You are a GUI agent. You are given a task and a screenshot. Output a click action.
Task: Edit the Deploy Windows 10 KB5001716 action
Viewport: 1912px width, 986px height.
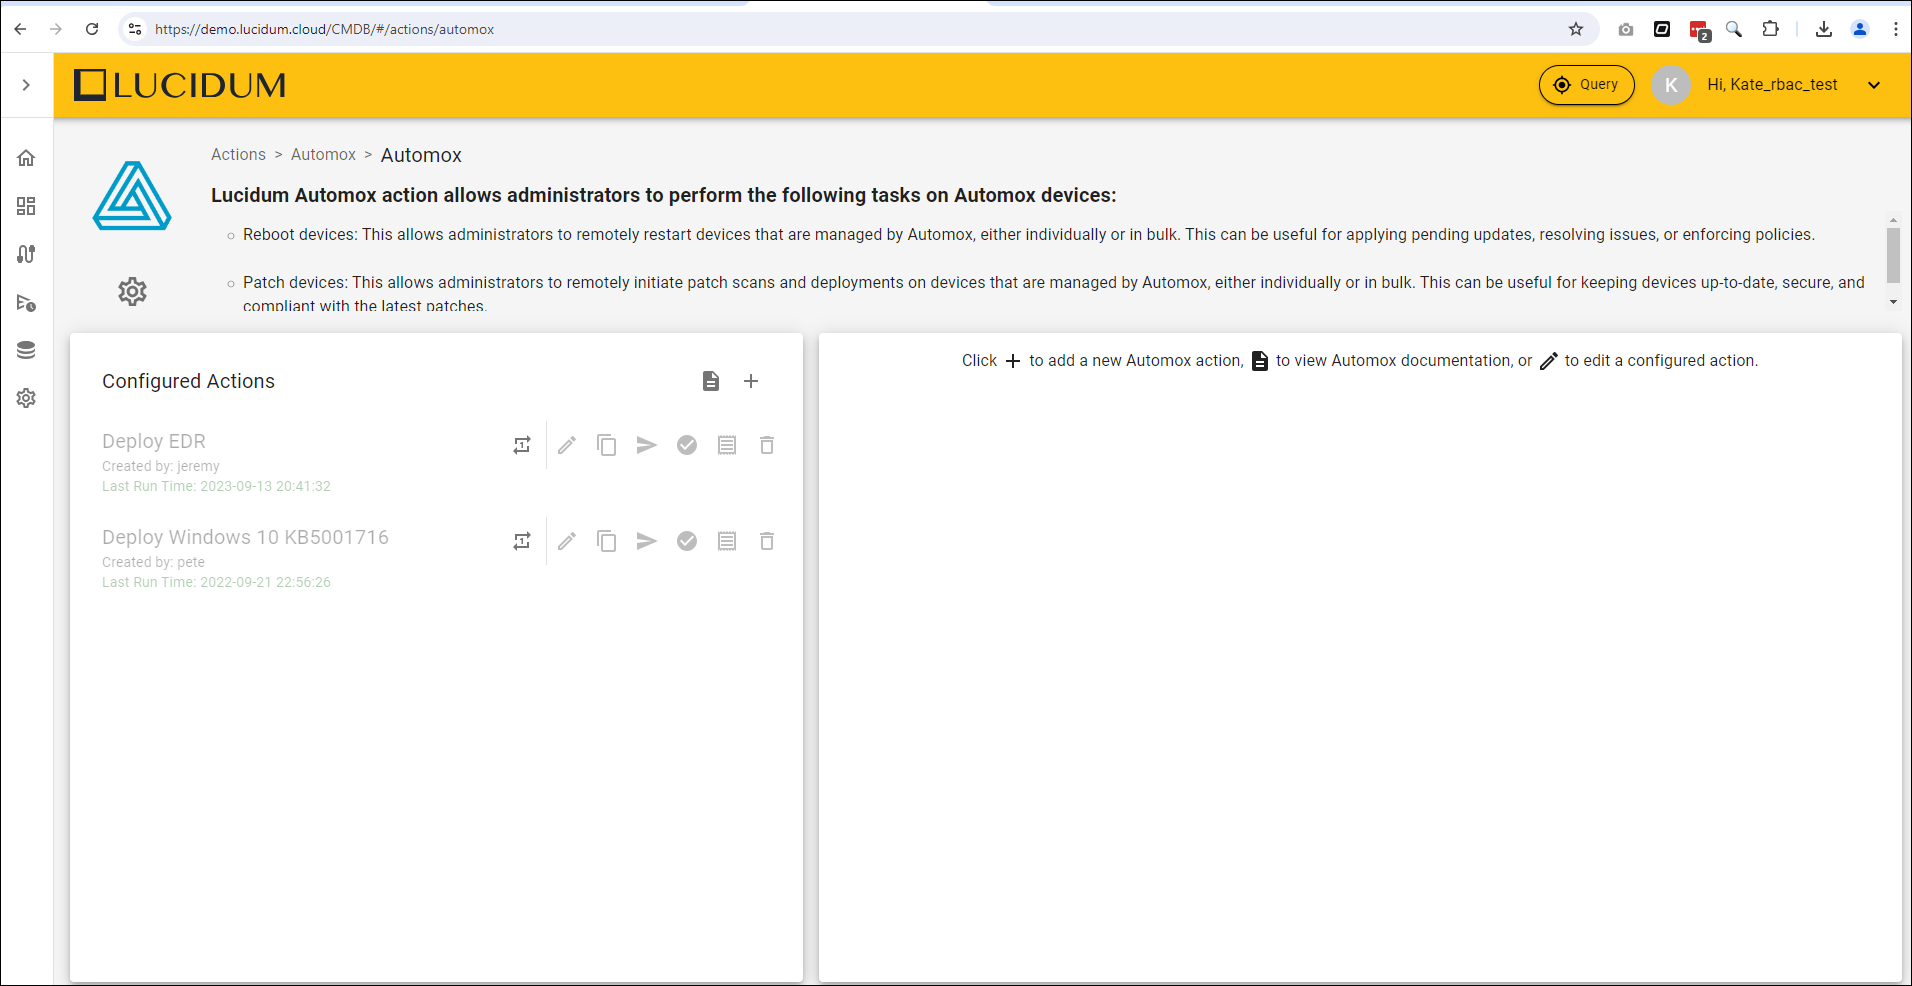click(567, 541)
